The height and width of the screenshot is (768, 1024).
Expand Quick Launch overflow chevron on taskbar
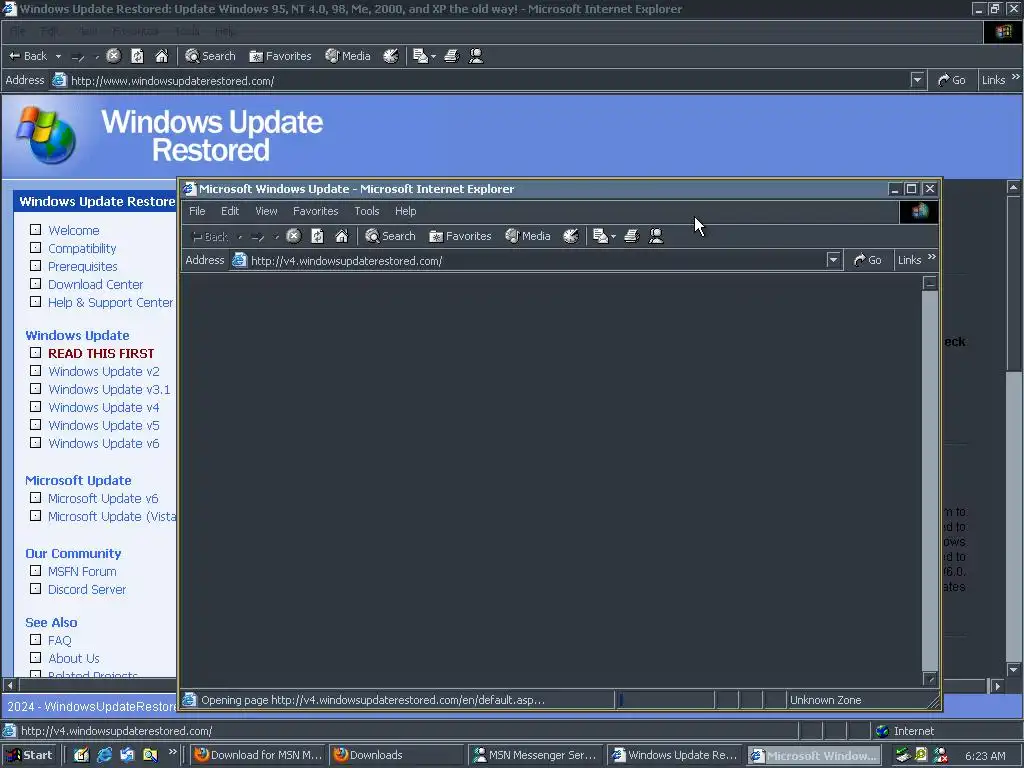(x=172, y=752)
